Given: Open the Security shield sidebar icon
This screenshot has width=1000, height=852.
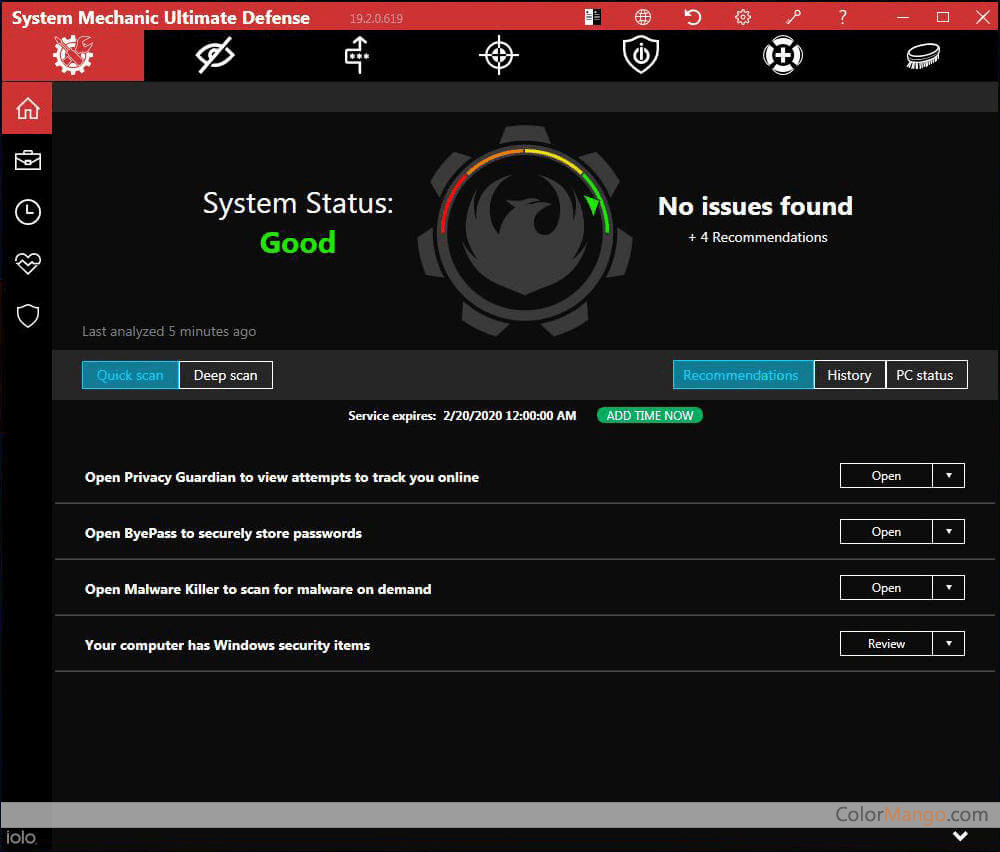Looking at the screenshot, I should (x=27, y=316).
